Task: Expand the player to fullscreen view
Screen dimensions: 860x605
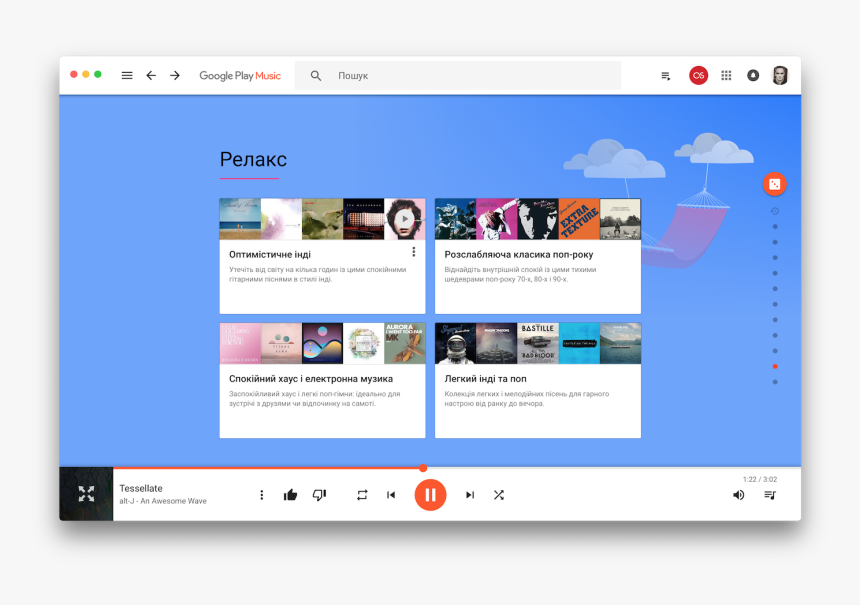Action: [x=86, y=494]
